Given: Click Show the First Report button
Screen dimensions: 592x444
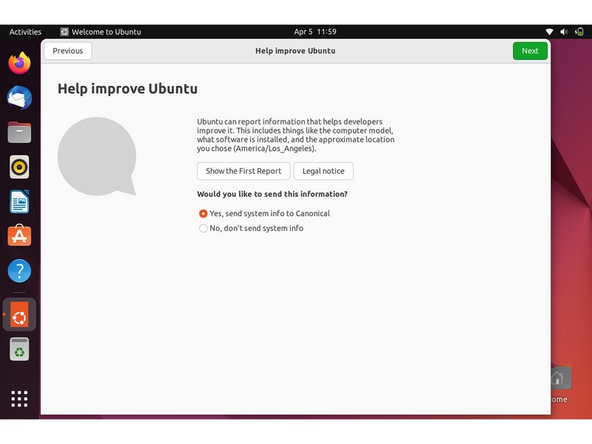Looking at the screenshot, I should (x=244, y=171).
